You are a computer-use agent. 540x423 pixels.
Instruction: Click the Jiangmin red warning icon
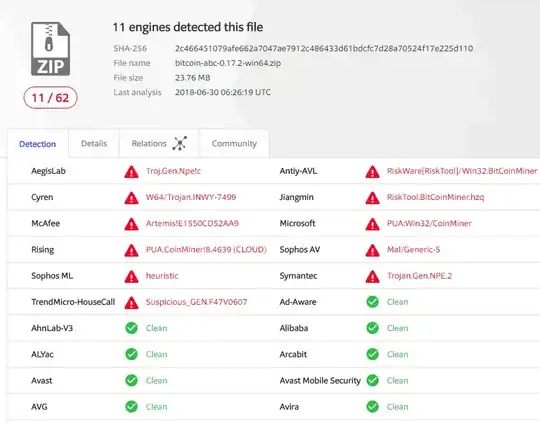[373, 198]
